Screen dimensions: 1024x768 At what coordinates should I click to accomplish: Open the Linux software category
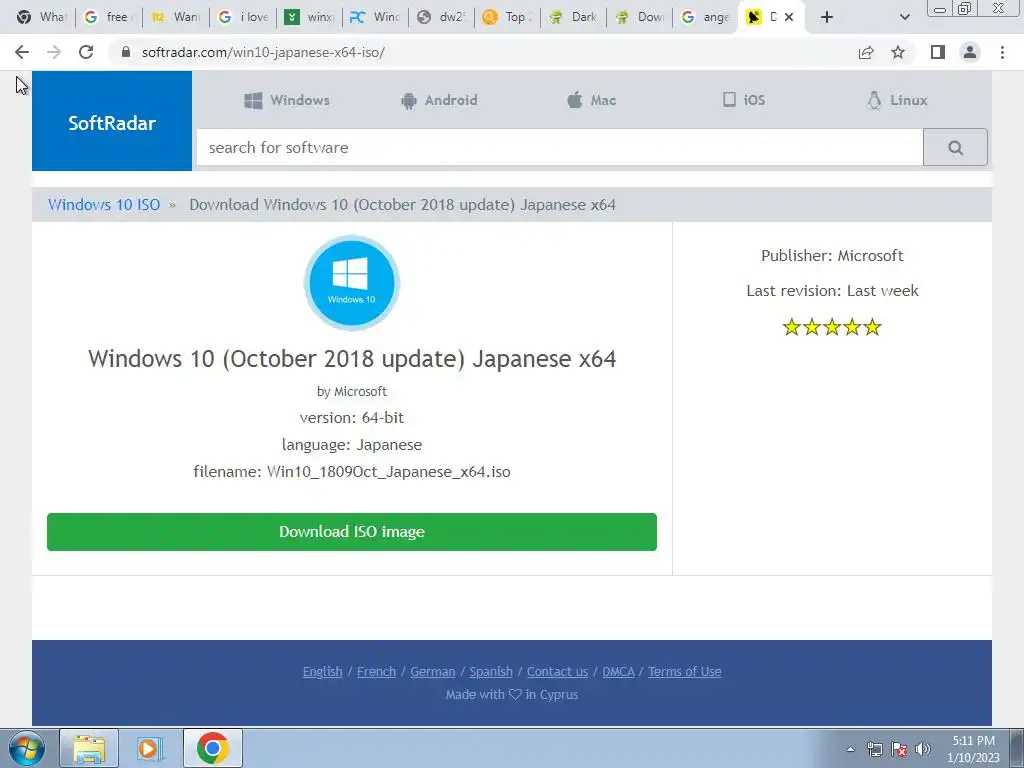coord(897,100)
